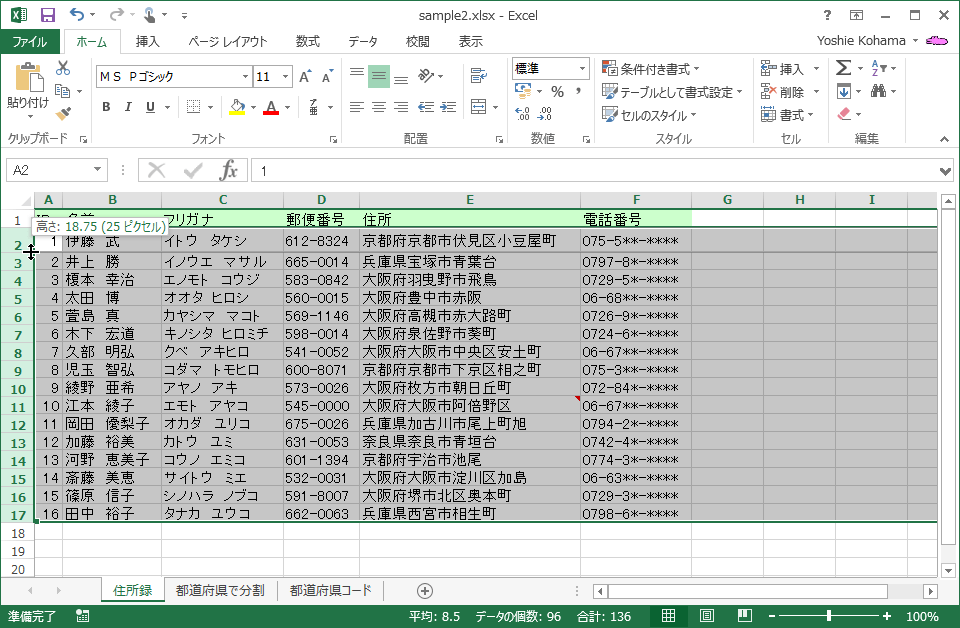The height and width of the screenshot is (628, 960).
Task: Click the Redo arrow icon
Action: click(116, 15)
